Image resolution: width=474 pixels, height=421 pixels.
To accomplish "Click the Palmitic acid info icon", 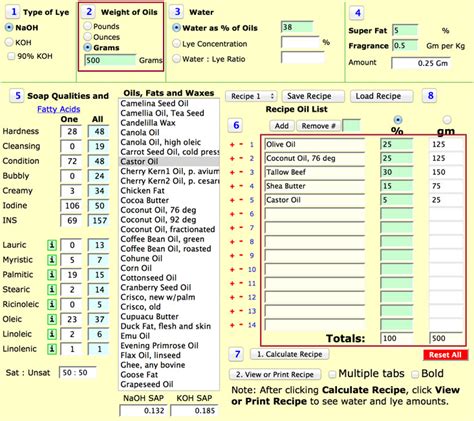I will (x=52, y=275).
